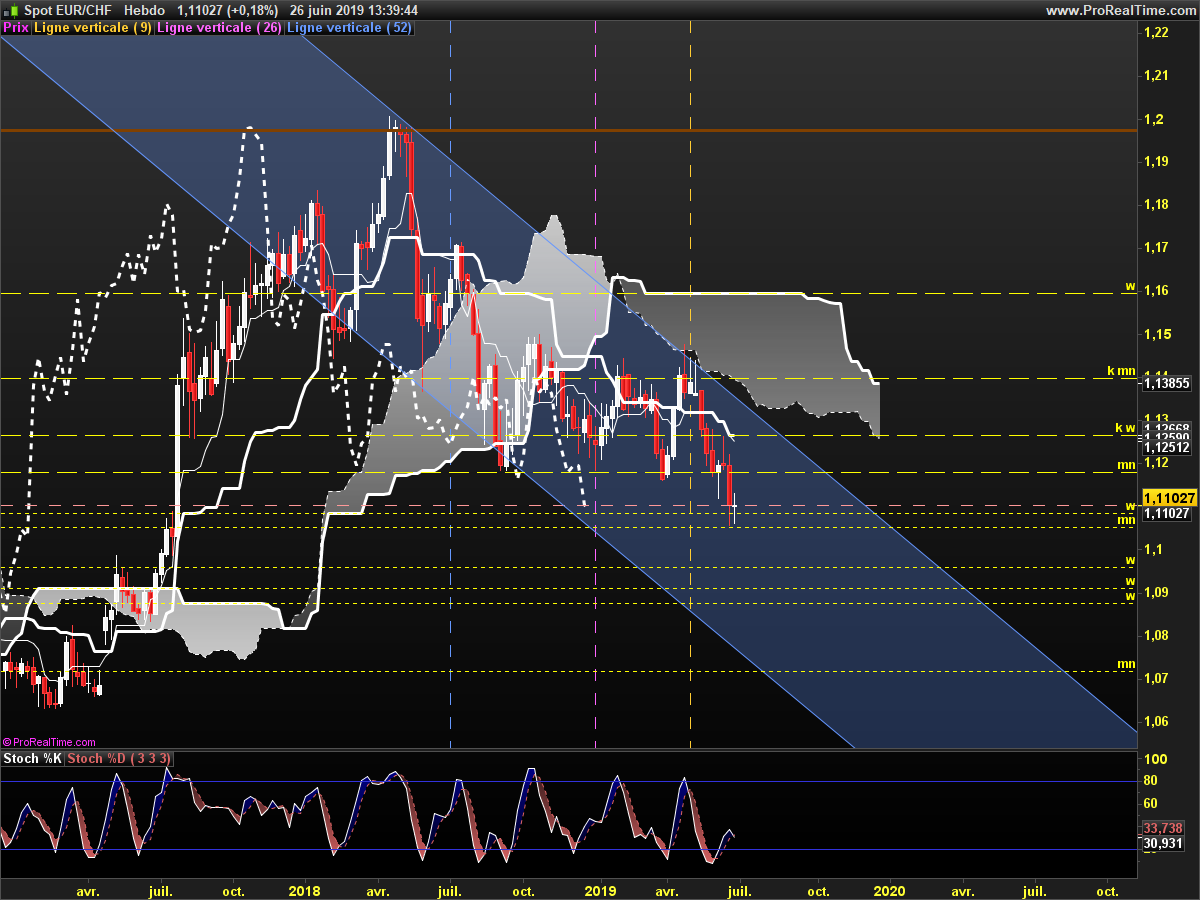Click the ©ProRealTime.com link in the chart

49,742
